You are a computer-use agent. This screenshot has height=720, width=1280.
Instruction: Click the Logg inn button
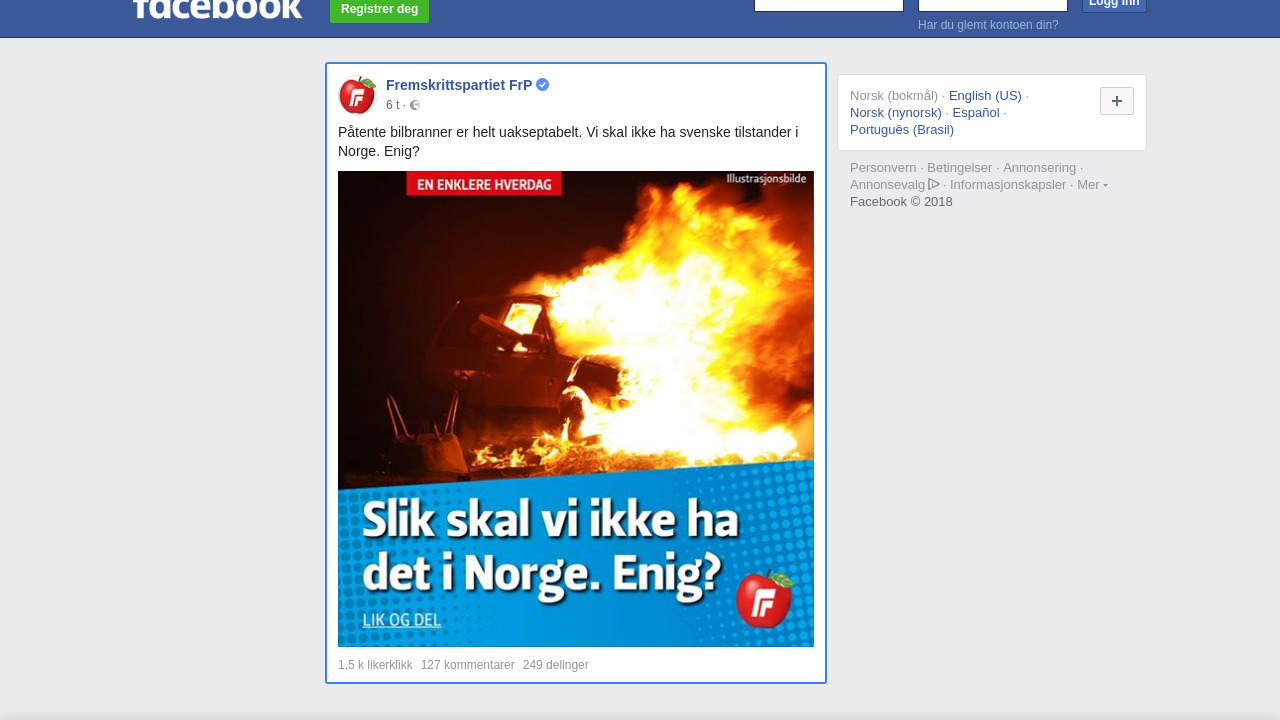[x=1114, y=5]
